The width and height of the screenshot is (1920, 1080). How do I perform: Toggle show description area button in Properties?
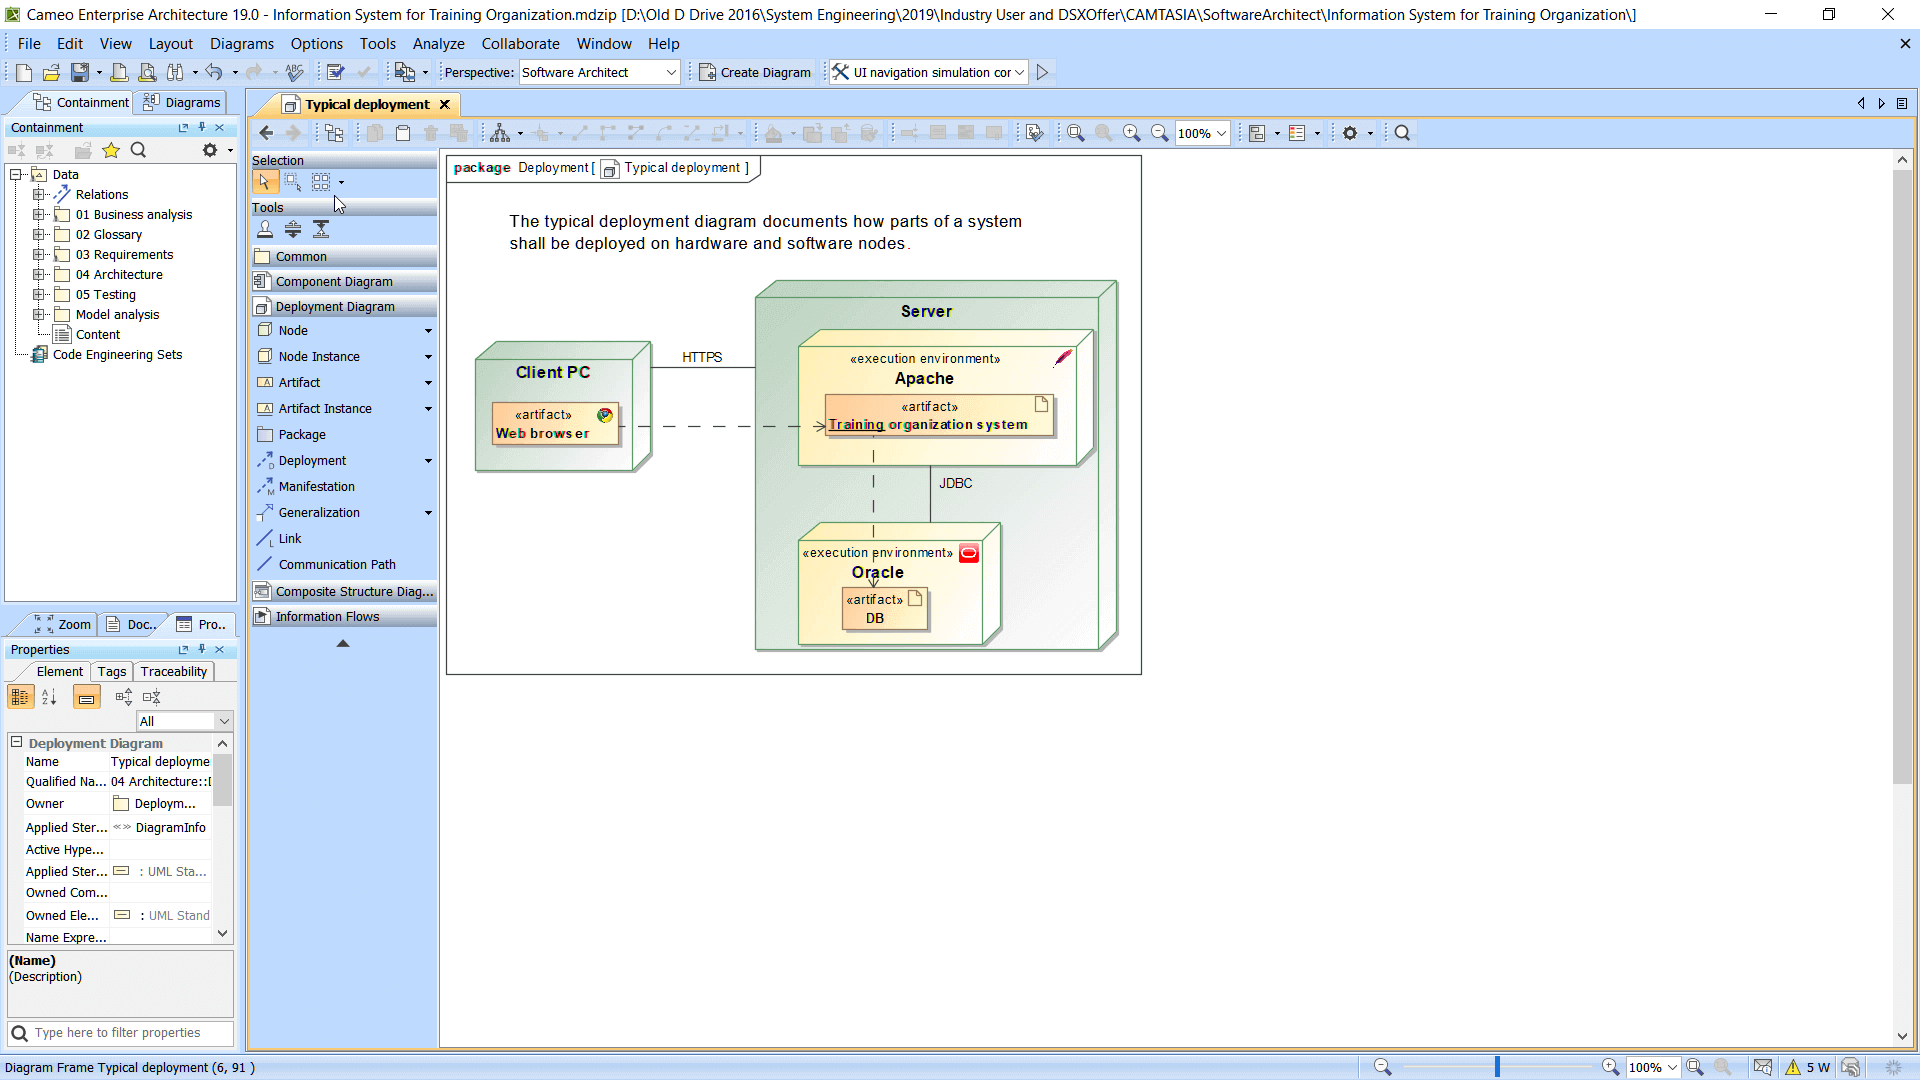click(87, 697)
